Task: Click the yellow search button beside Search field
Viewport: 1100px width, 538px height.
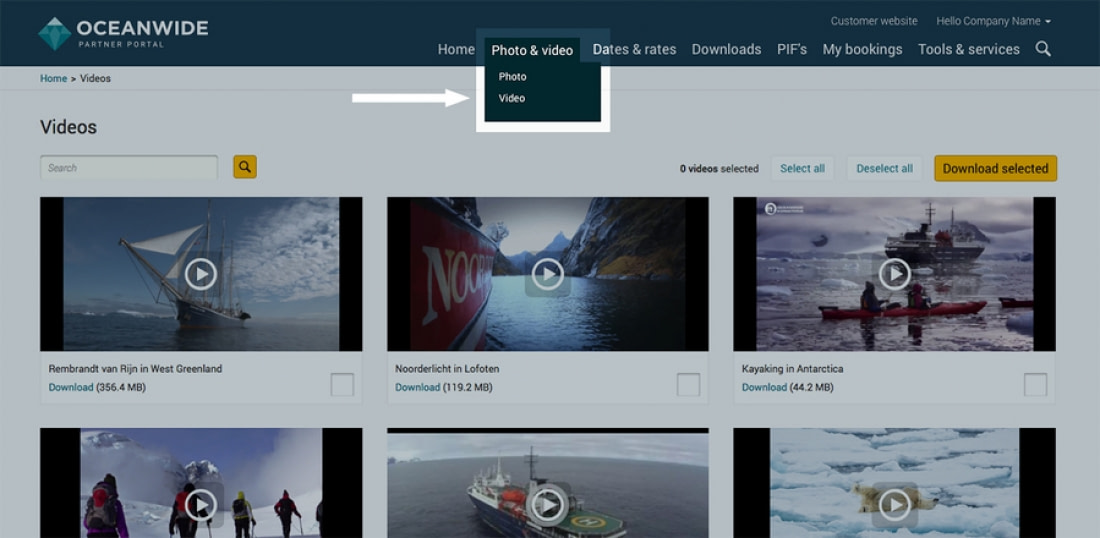Action: pyautogui.click(x=245, y=167)
